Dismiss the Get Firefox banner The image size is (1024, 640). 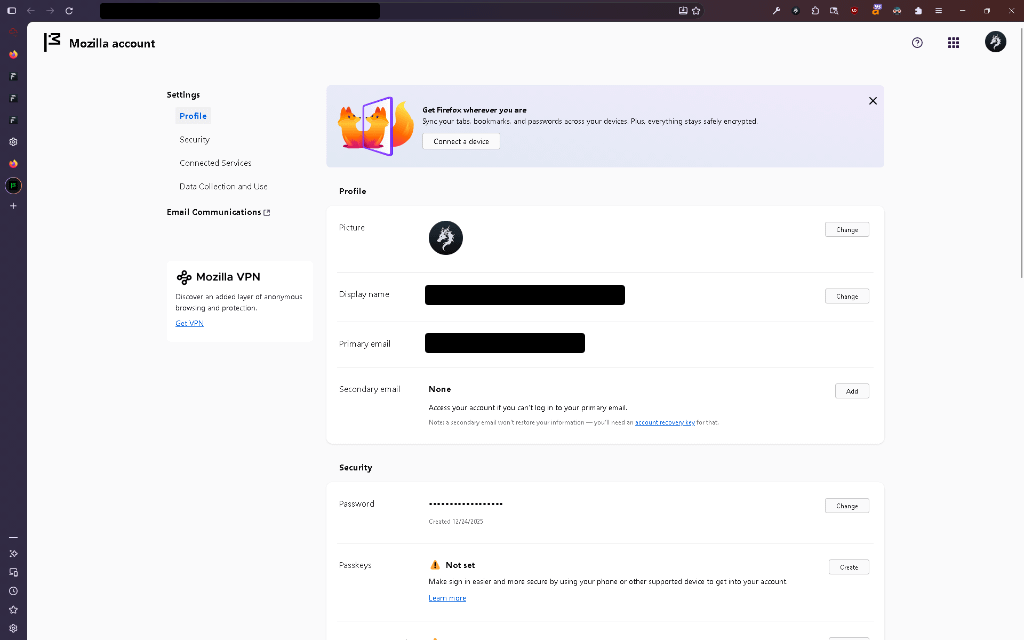point(872,101)
